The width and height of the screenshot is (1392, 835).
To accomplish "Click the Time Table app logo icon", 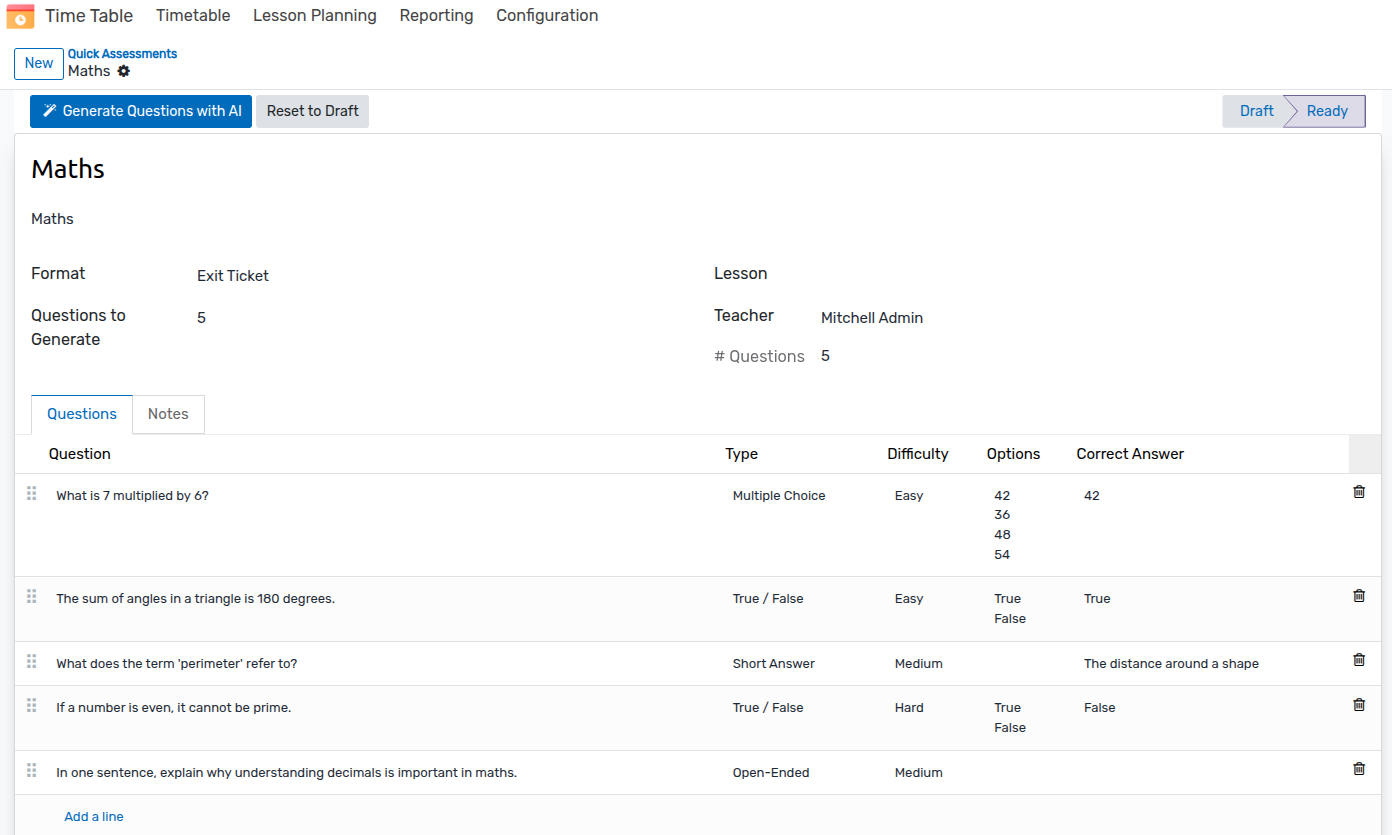I will tap(20, 16).
